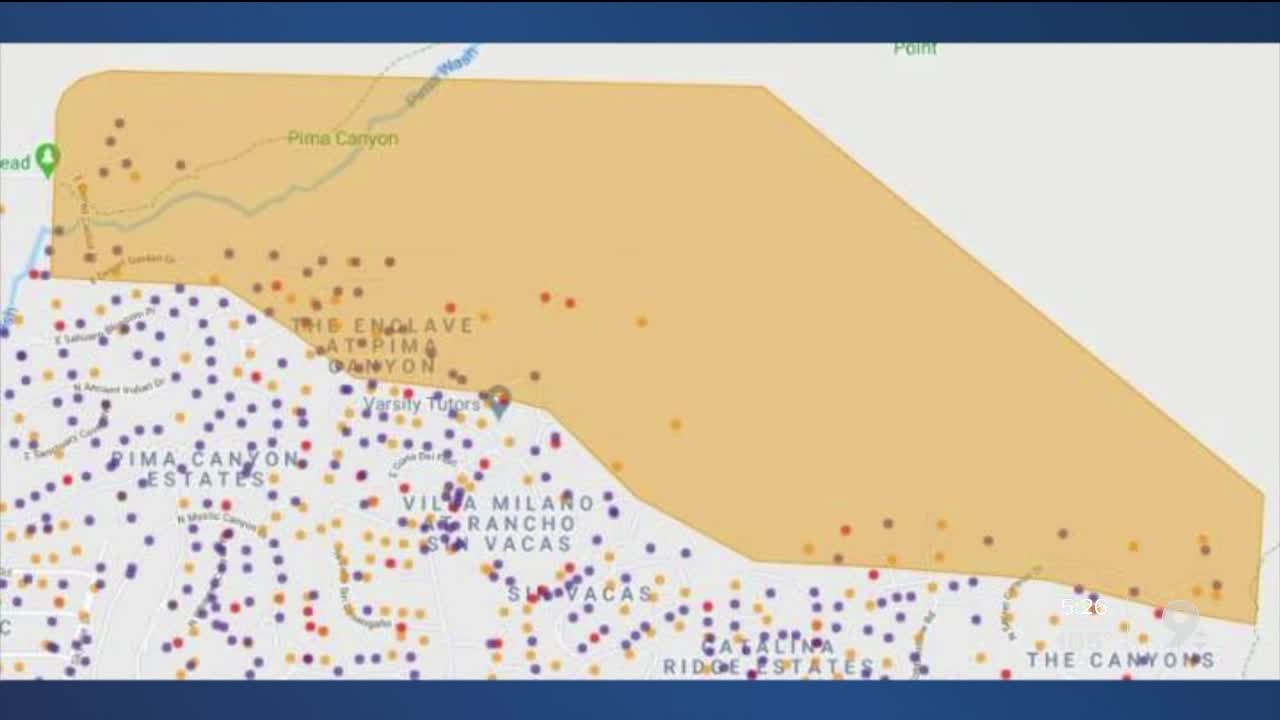Open the Villa Milano Rancho Sin Vacas label
1280x720 pixels.
pyautogui.click(x=499, y=523)
